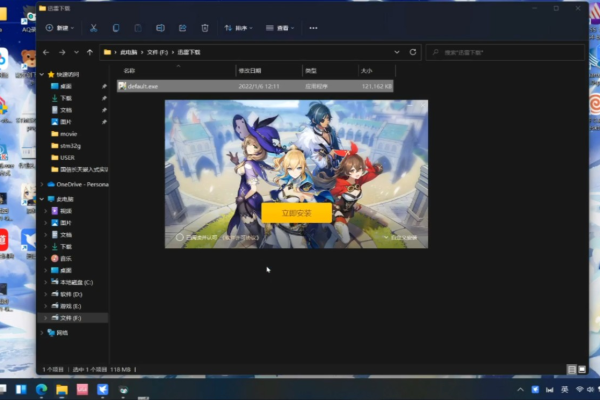Select the 文件 (F:) drive in sidebar
This screenshot has width=600, height=400.
click(x=71, y=318)
